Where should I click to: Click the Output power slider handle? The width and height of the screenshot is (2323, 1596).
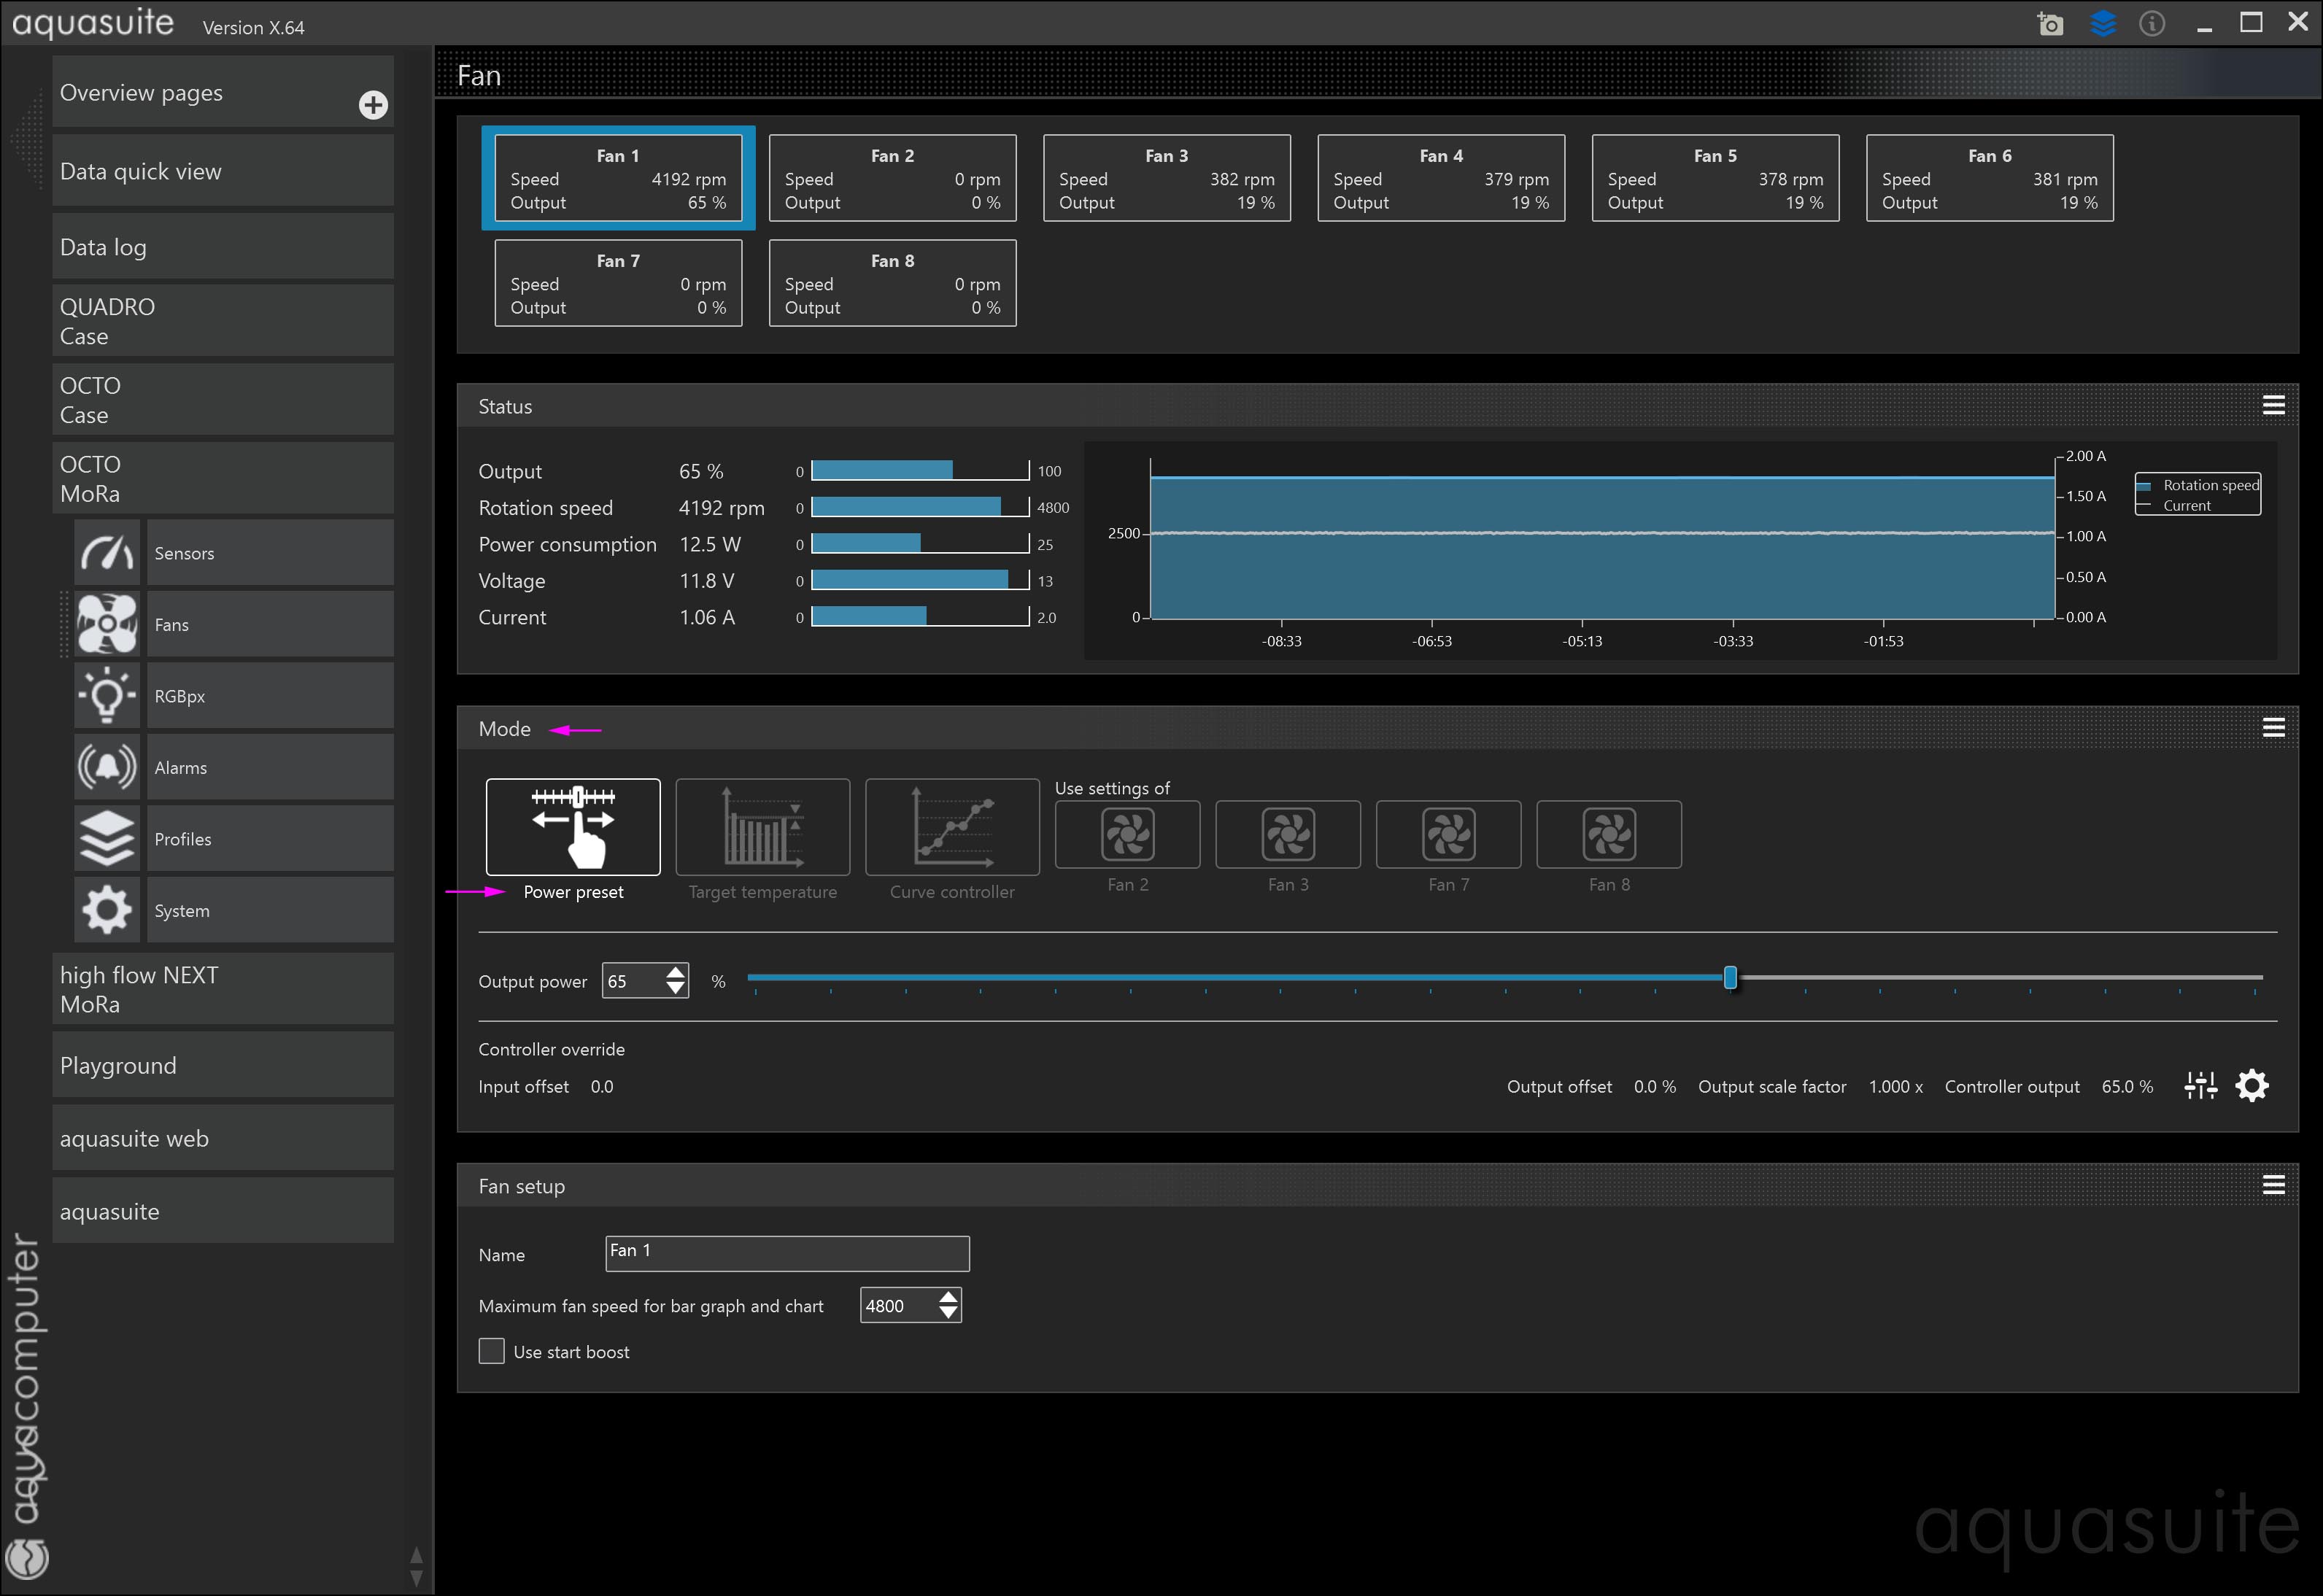point(1730,978)
